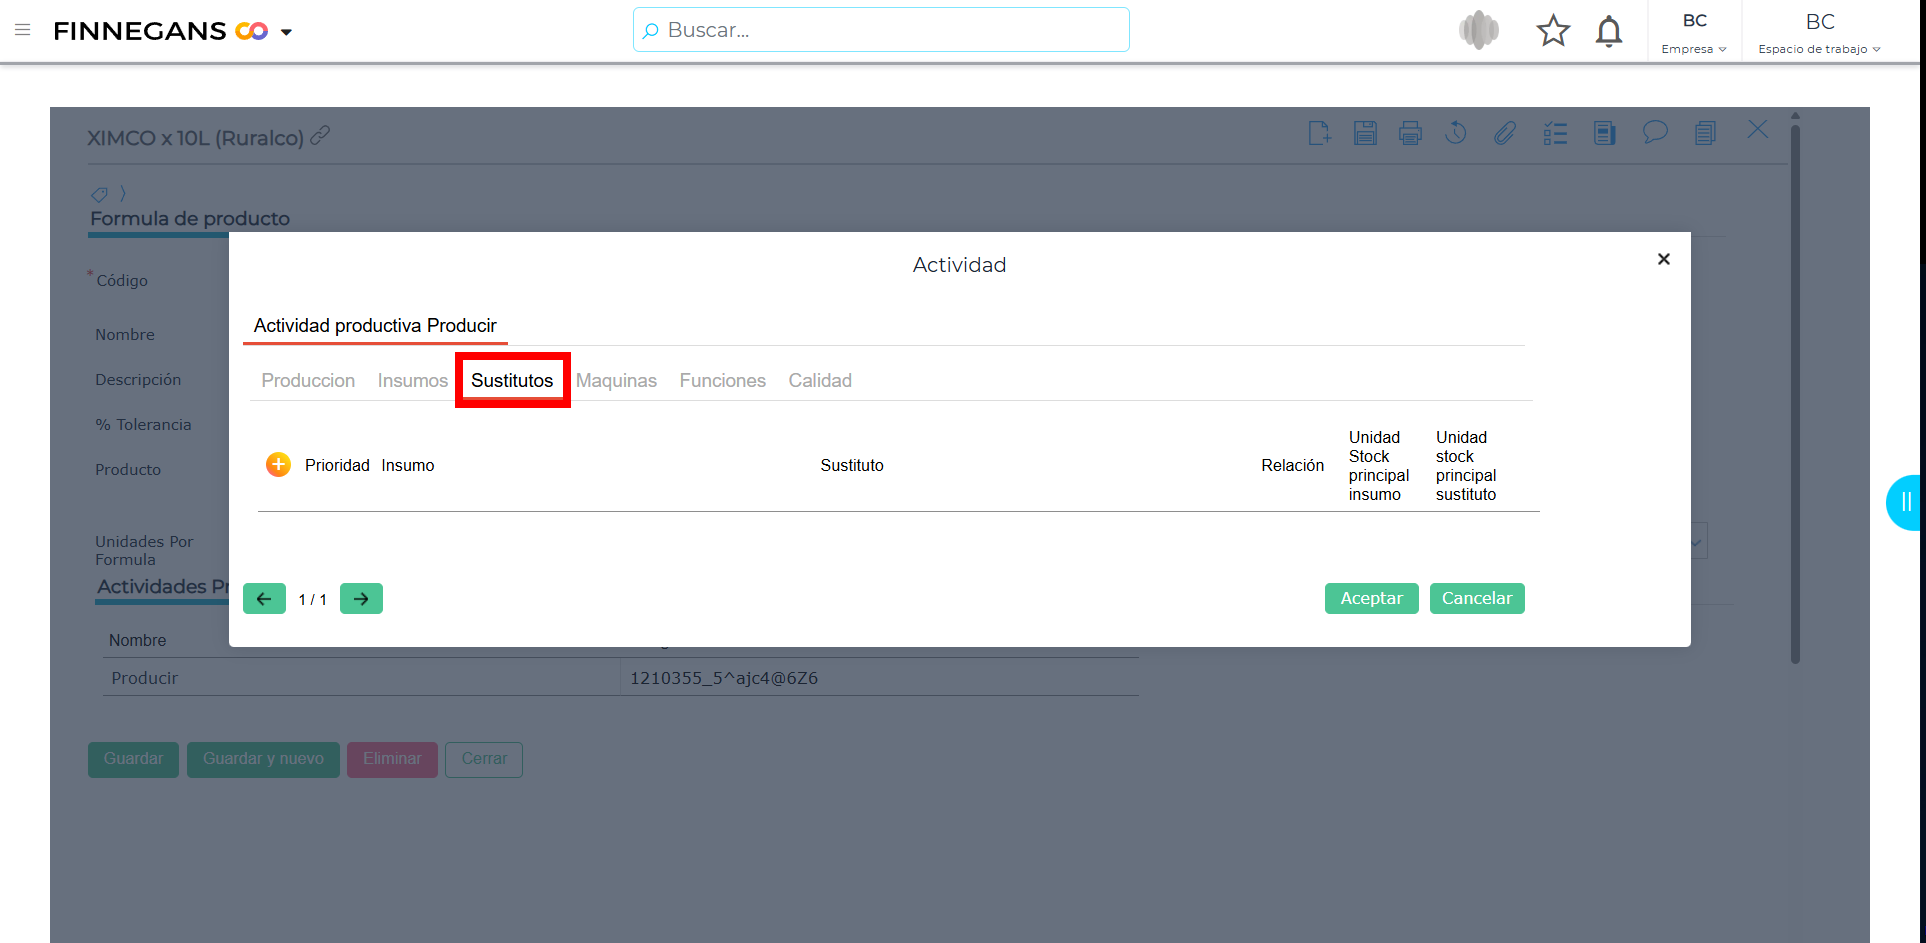Click the 1210355_5^ajc4@6Z6 cell
Image resolution: width=1926 pixels, height=943 pixels.
coord(724,678)
